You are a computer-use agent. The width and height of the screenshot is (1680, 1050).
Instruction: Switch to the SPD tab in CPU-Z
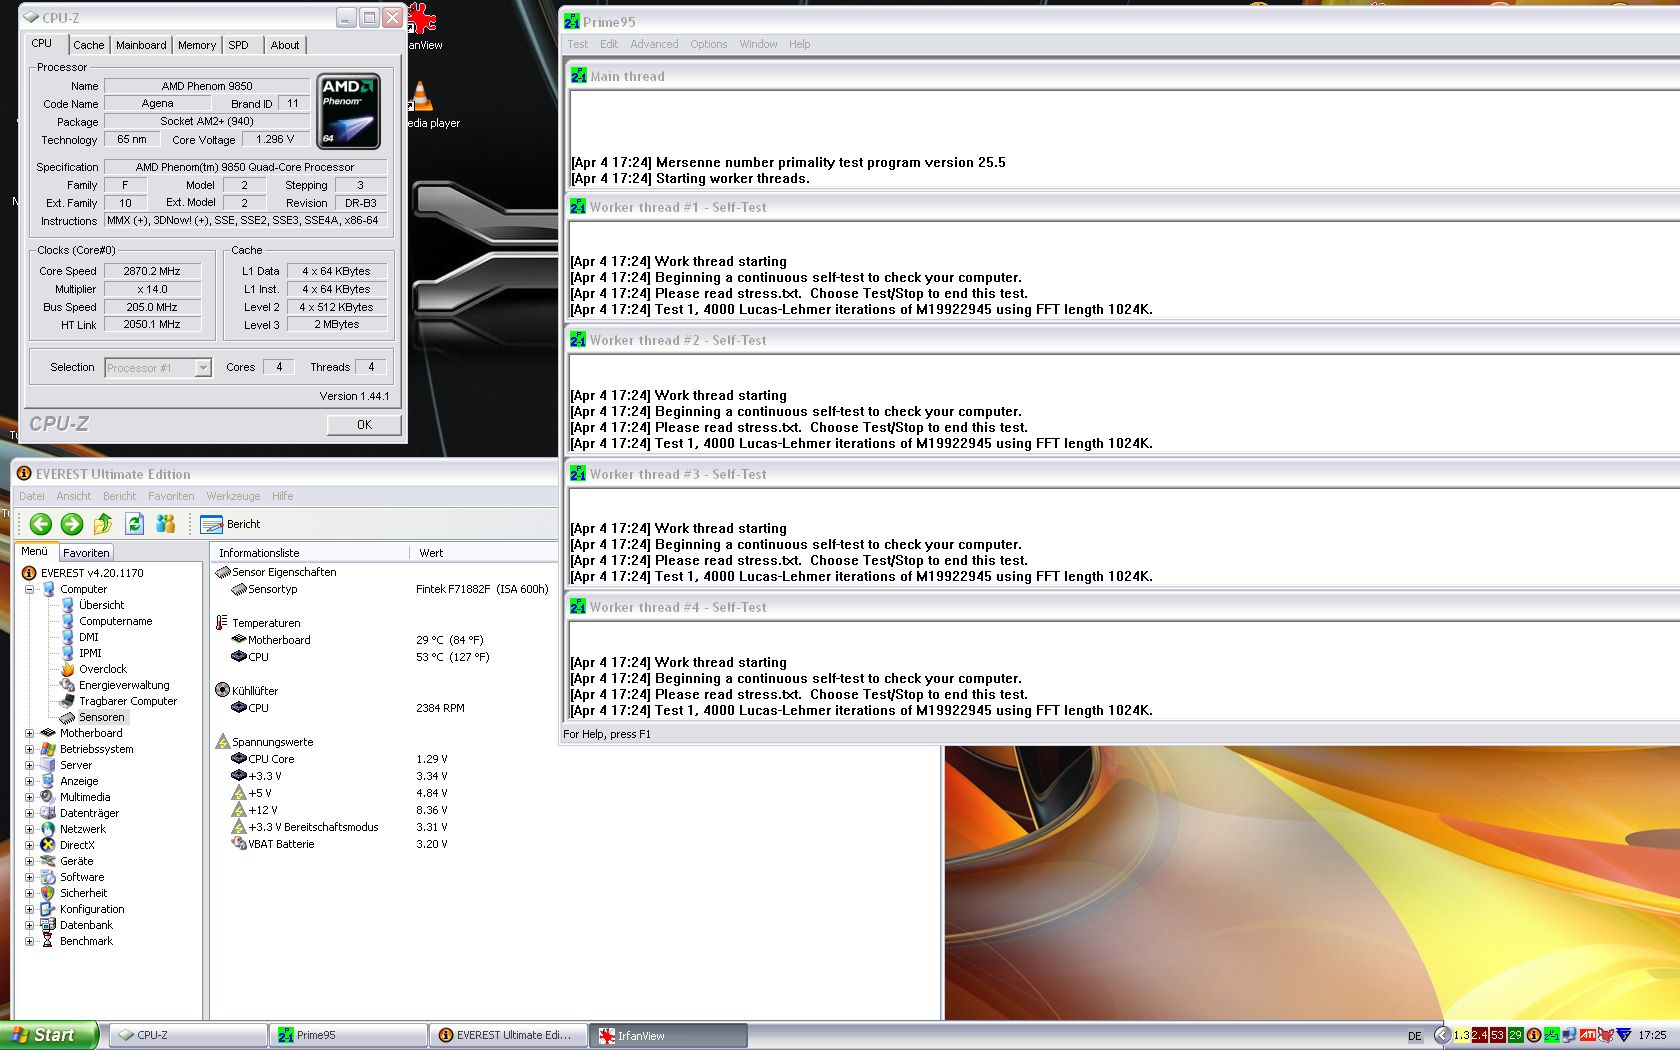238,45
